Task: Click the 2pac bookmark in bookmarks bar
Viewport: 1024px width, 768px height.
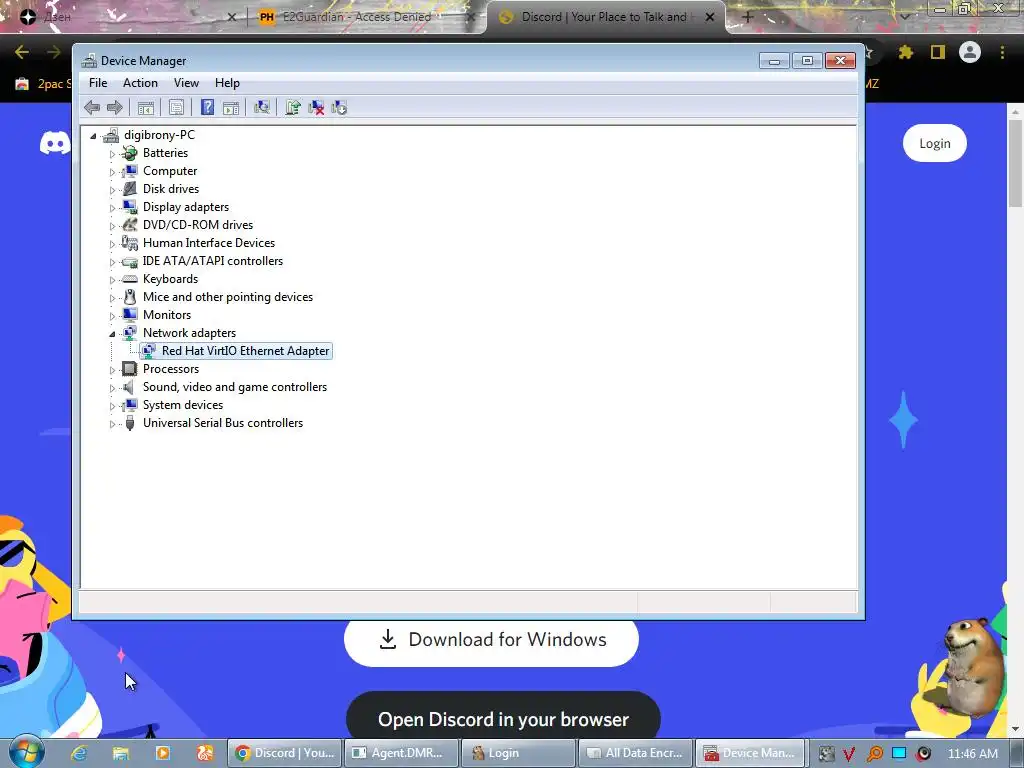Action: tap(43, 84)
